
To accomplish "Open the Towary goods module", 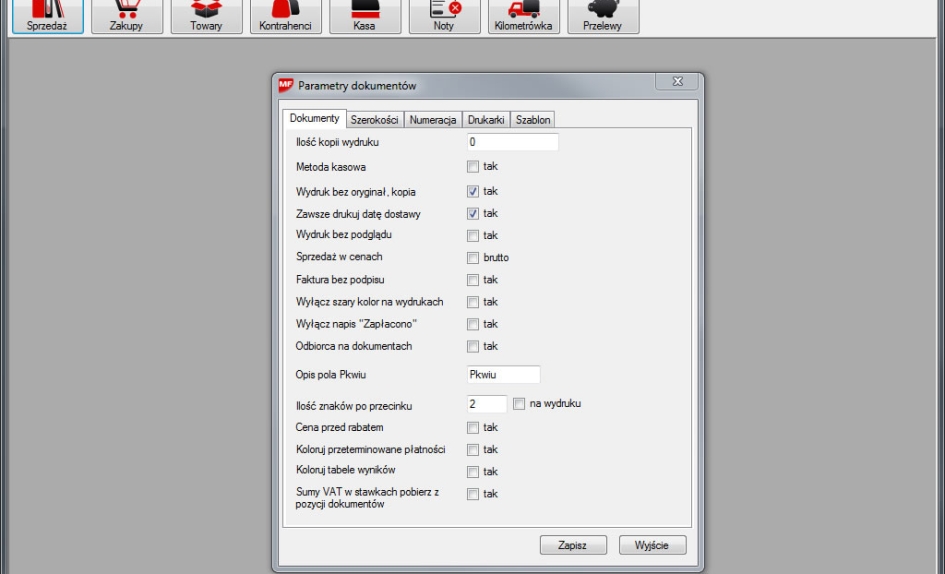I will [206, 16].
